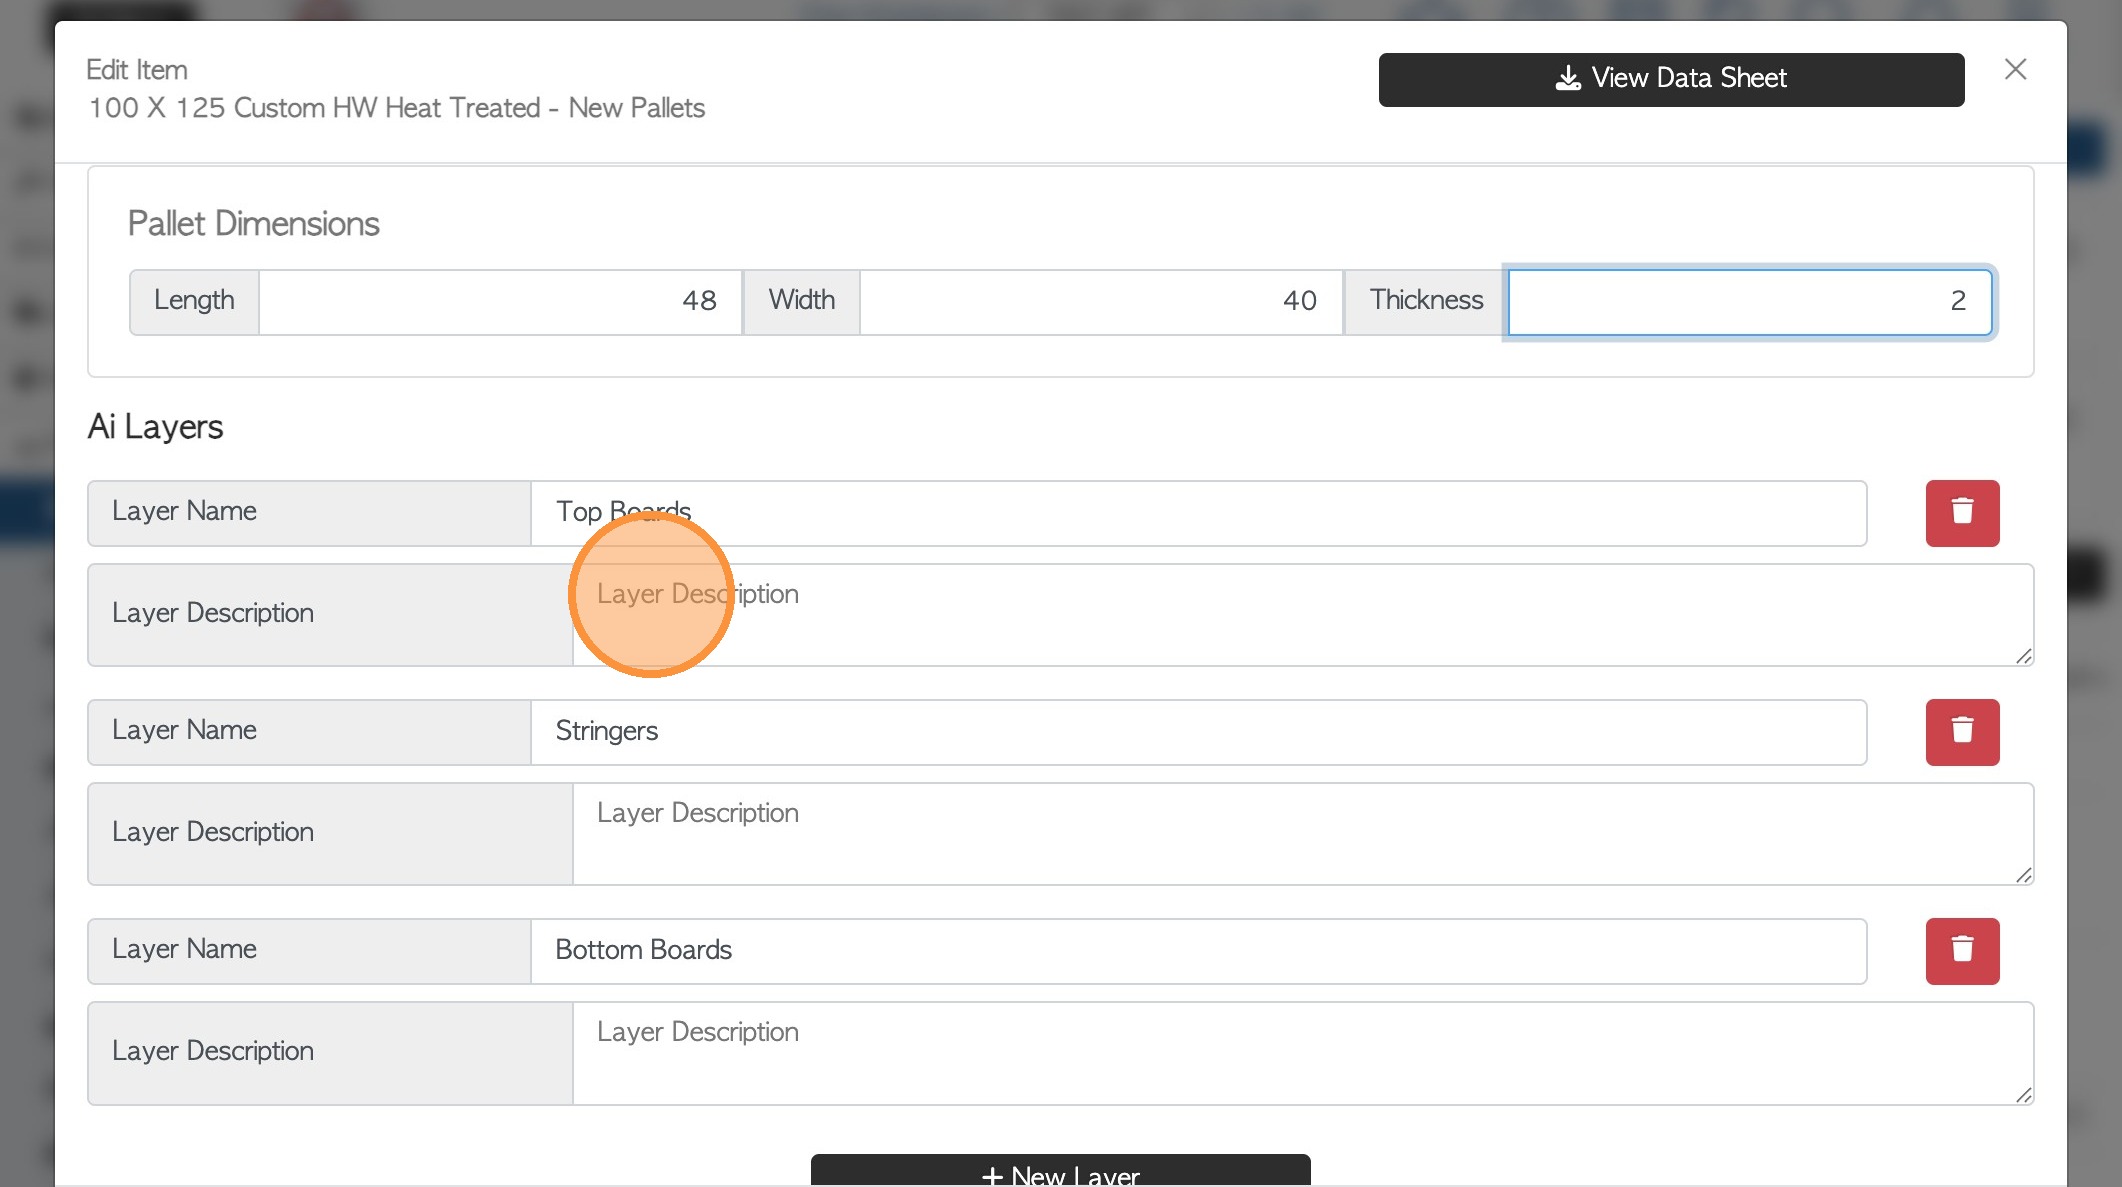
Task: Focus the pallet Width field
Action: coord(1100,301)
